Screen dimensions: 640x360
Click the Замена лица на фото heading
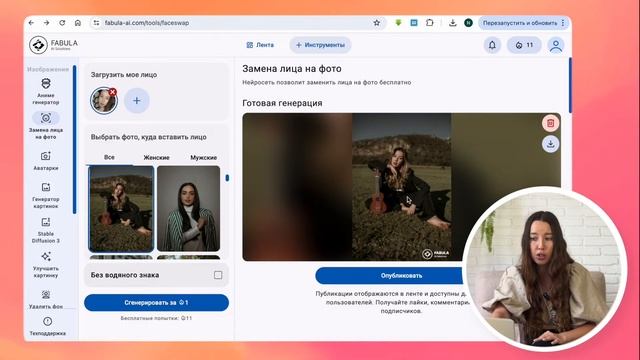click(292, 69)
